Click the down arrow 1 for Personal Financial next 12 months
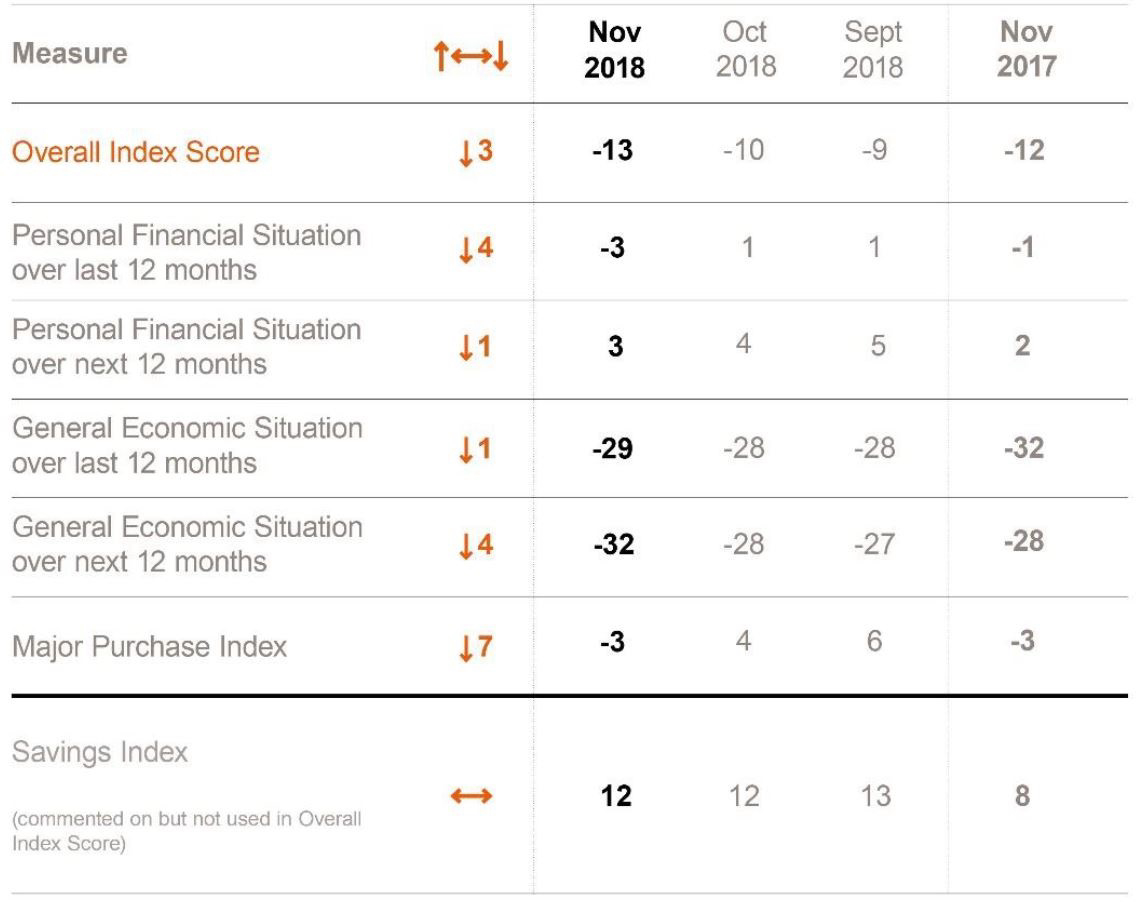The width and height of the screenshot is (1140, 902). pyautogui.click(x=476, y=347)
